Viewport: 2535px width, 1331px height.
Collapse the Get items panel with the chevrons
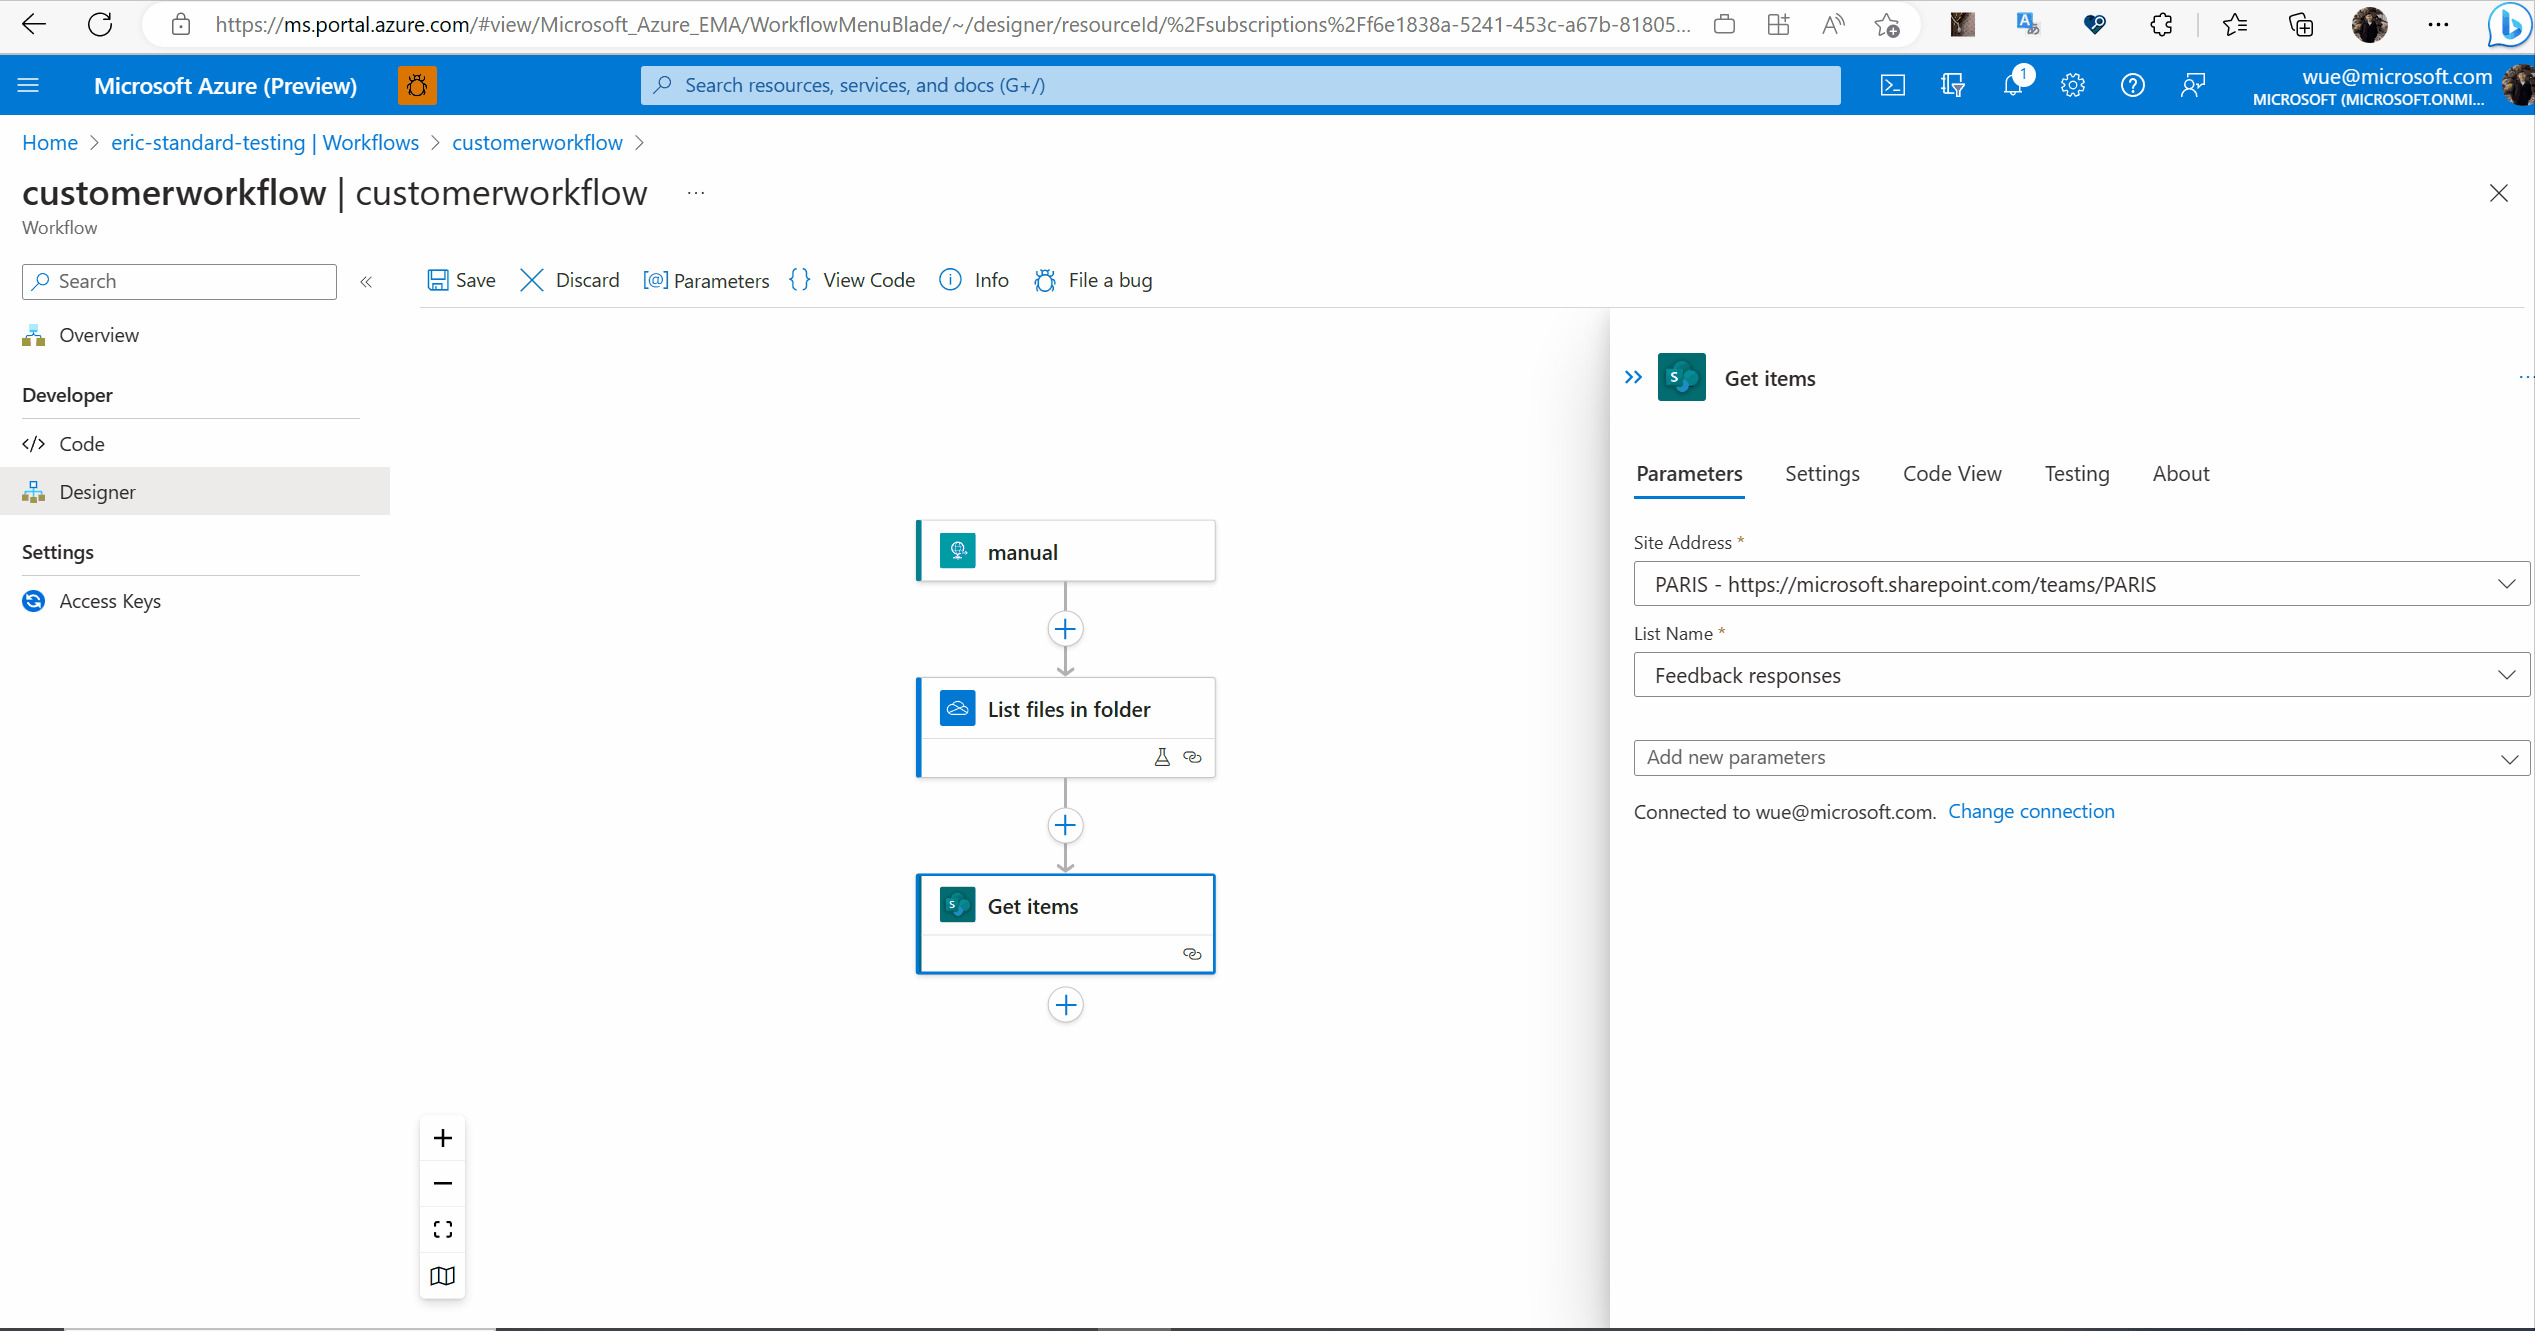[1634, 377]
